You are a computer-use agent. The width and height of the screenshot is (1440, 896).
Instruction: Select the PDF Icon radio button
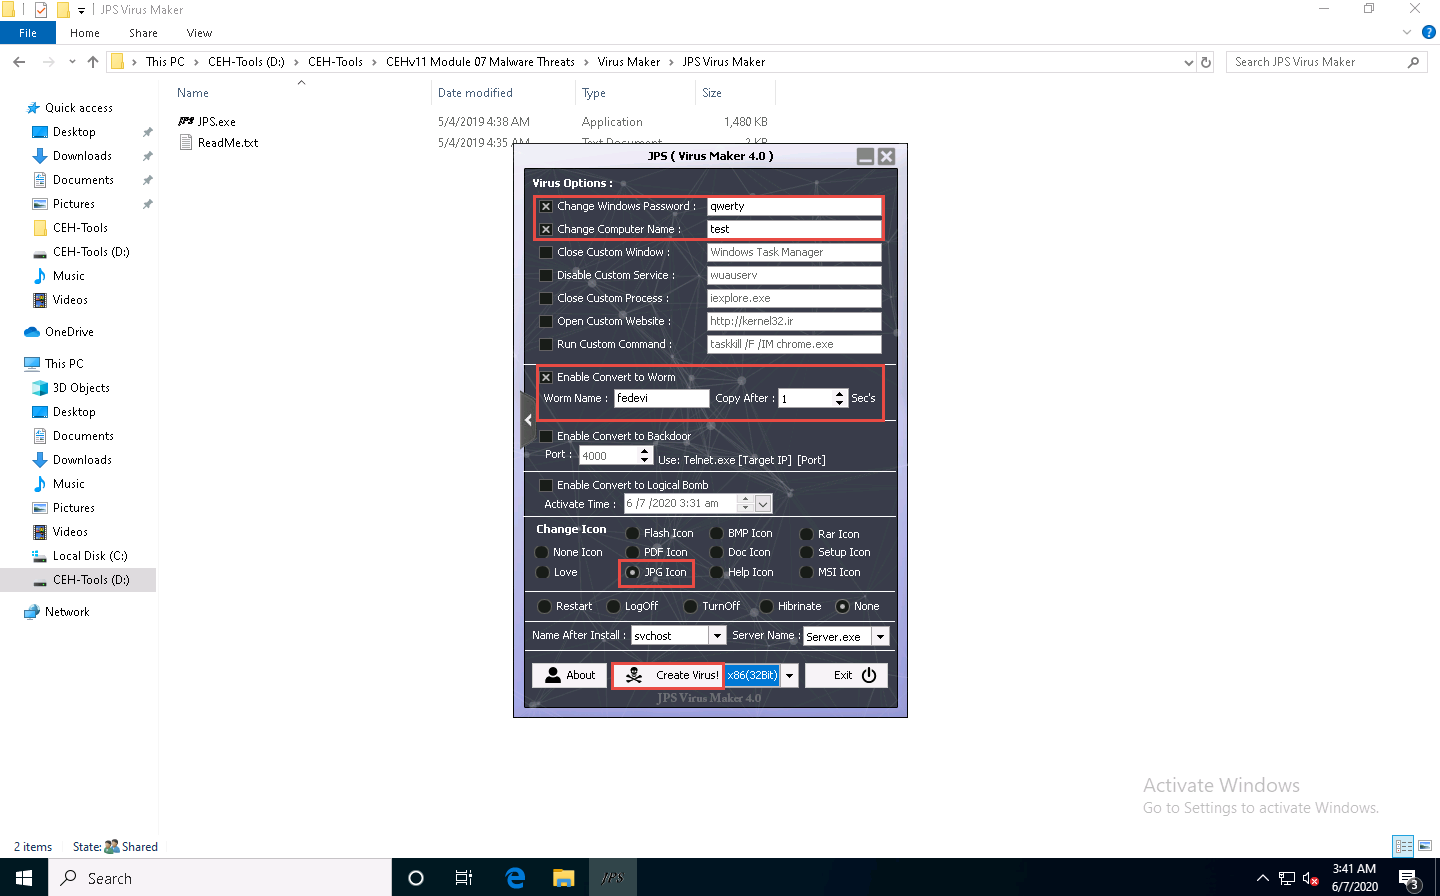coord(632,552)
